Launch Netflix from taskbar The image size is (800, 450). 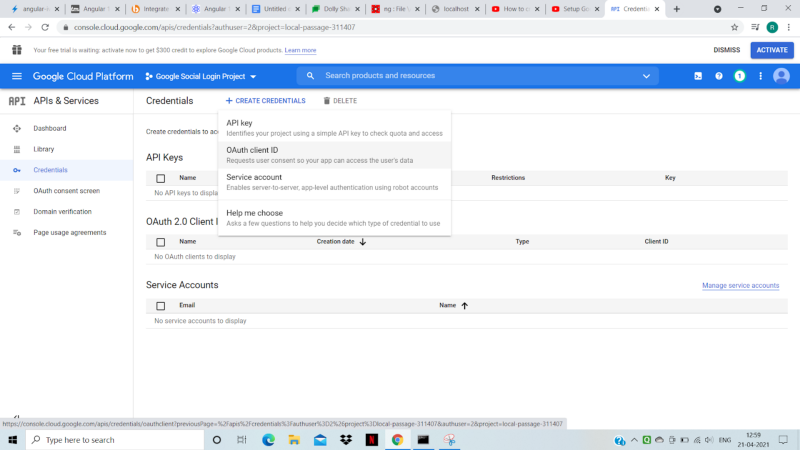coord(371,440)
